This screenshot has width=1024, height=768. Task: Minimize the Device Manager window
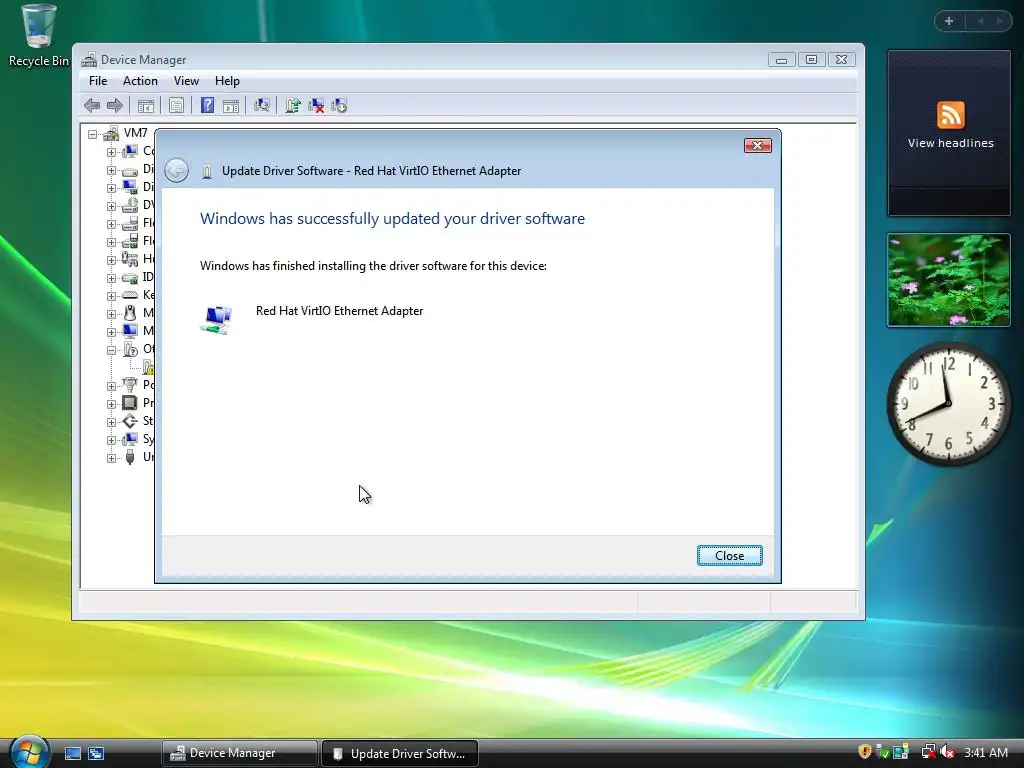click(781, 59)
